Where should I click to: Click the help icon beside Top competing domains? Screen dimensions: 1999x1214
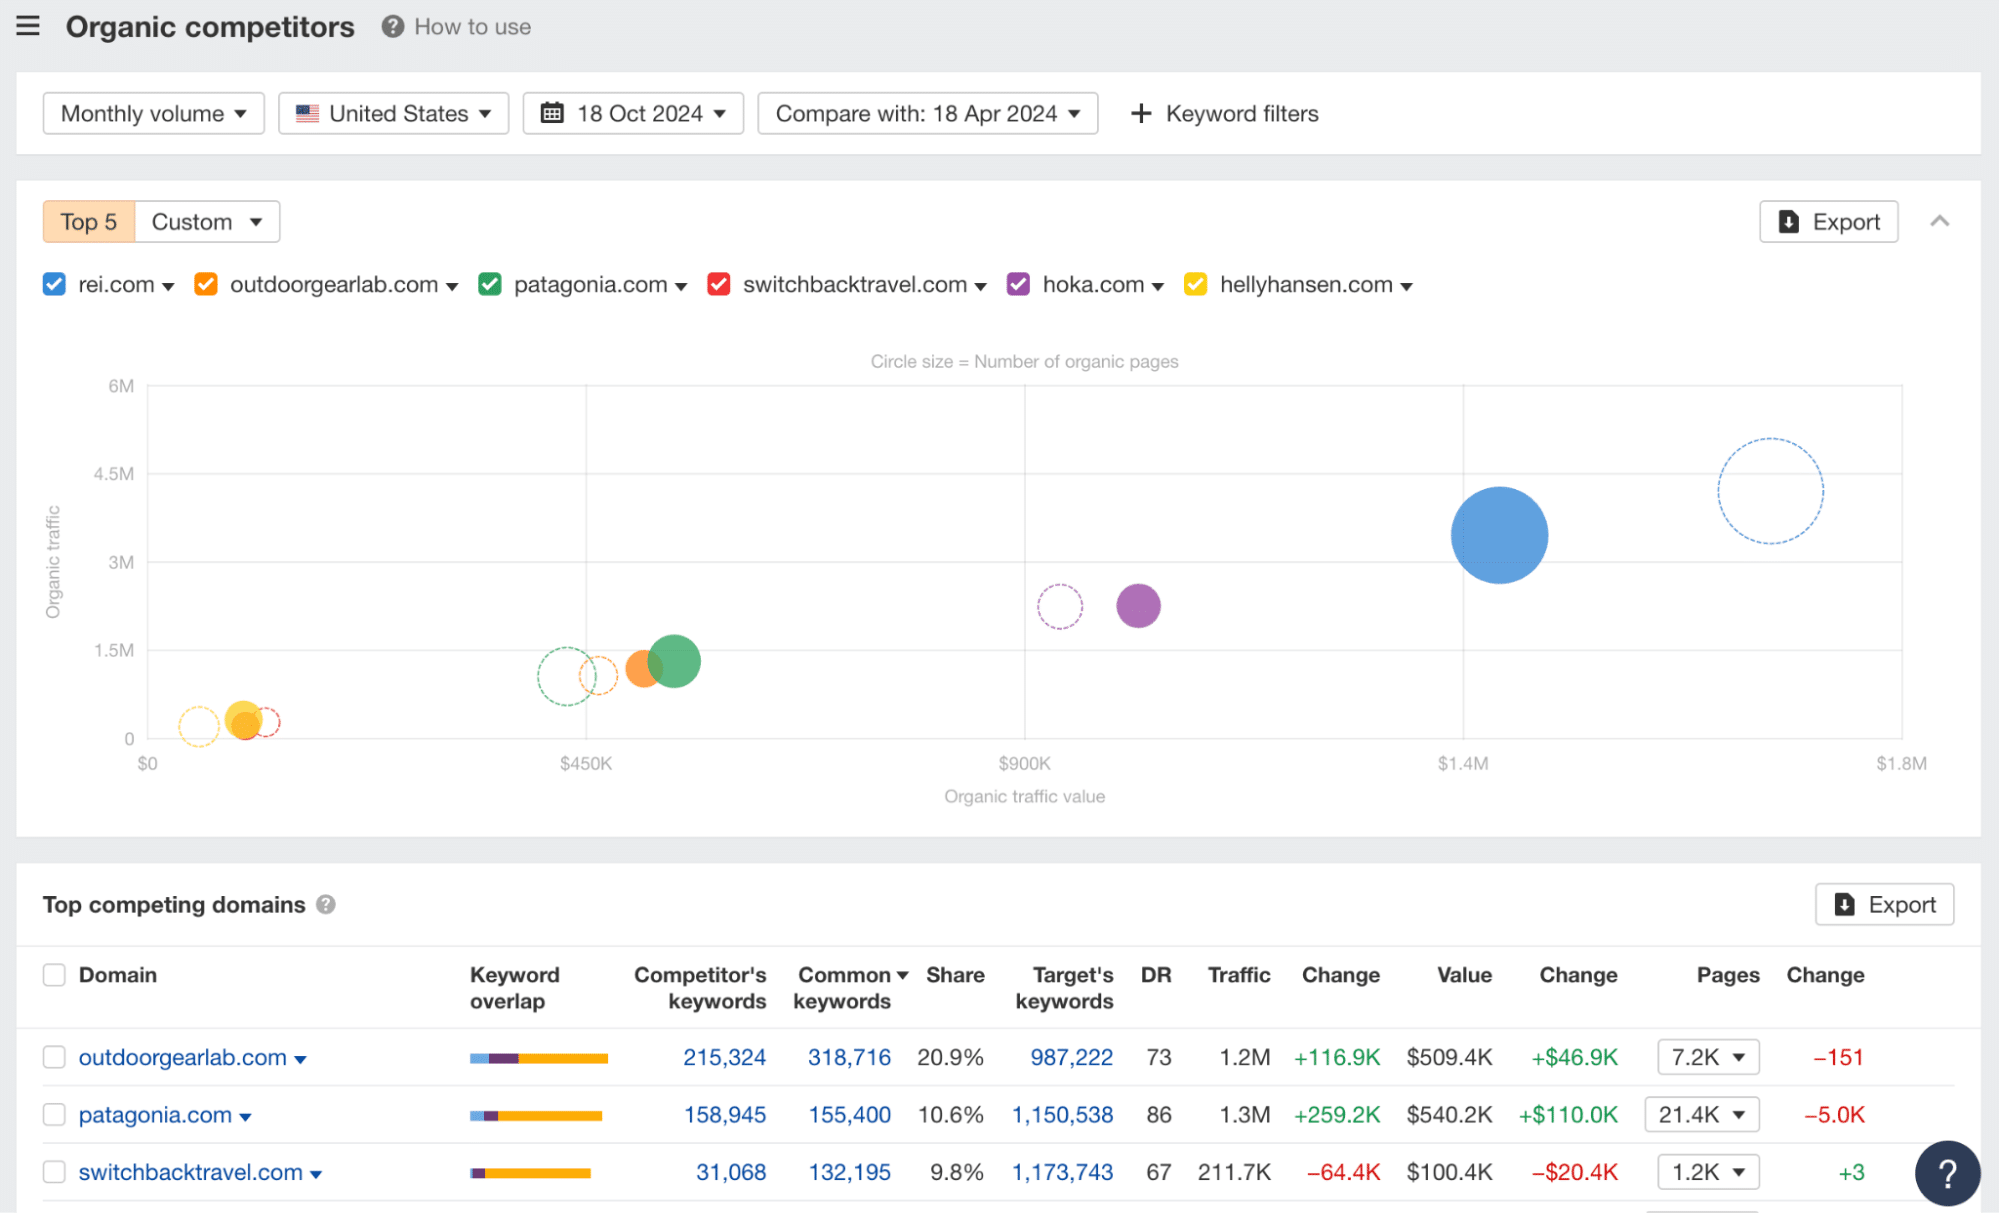click(x=326, y=905)
